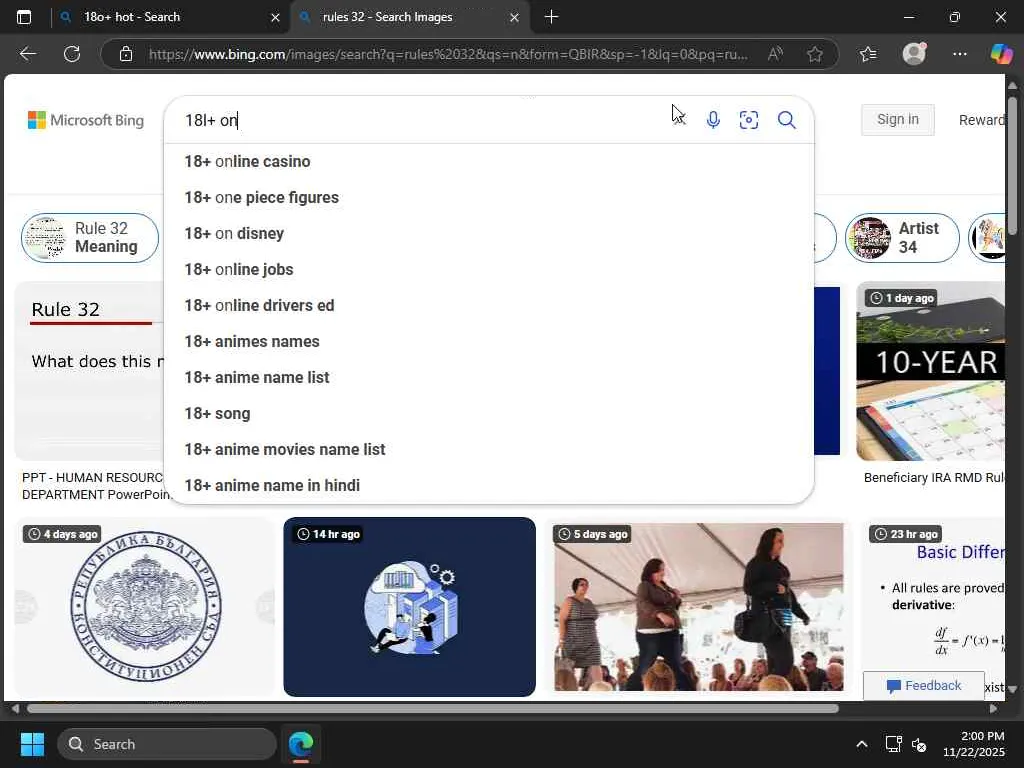
Task: Click the Feedback button
Action: pyautogui.click(x=923, y=686)
